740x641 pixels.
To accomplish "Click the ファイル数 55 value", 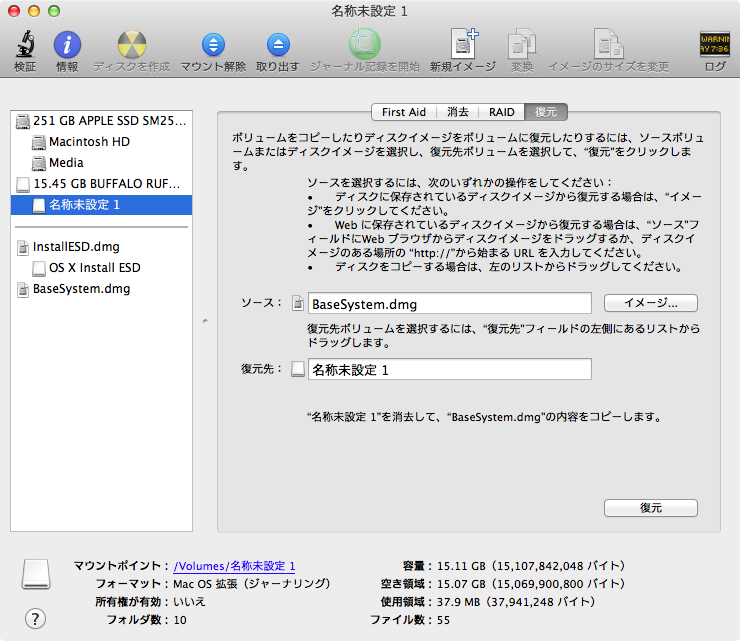I will click(443, 620).
